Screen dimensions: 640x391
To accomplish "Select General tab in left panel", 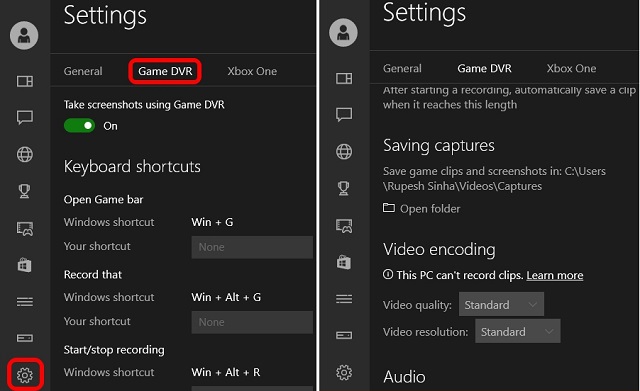I will [83, 71].
